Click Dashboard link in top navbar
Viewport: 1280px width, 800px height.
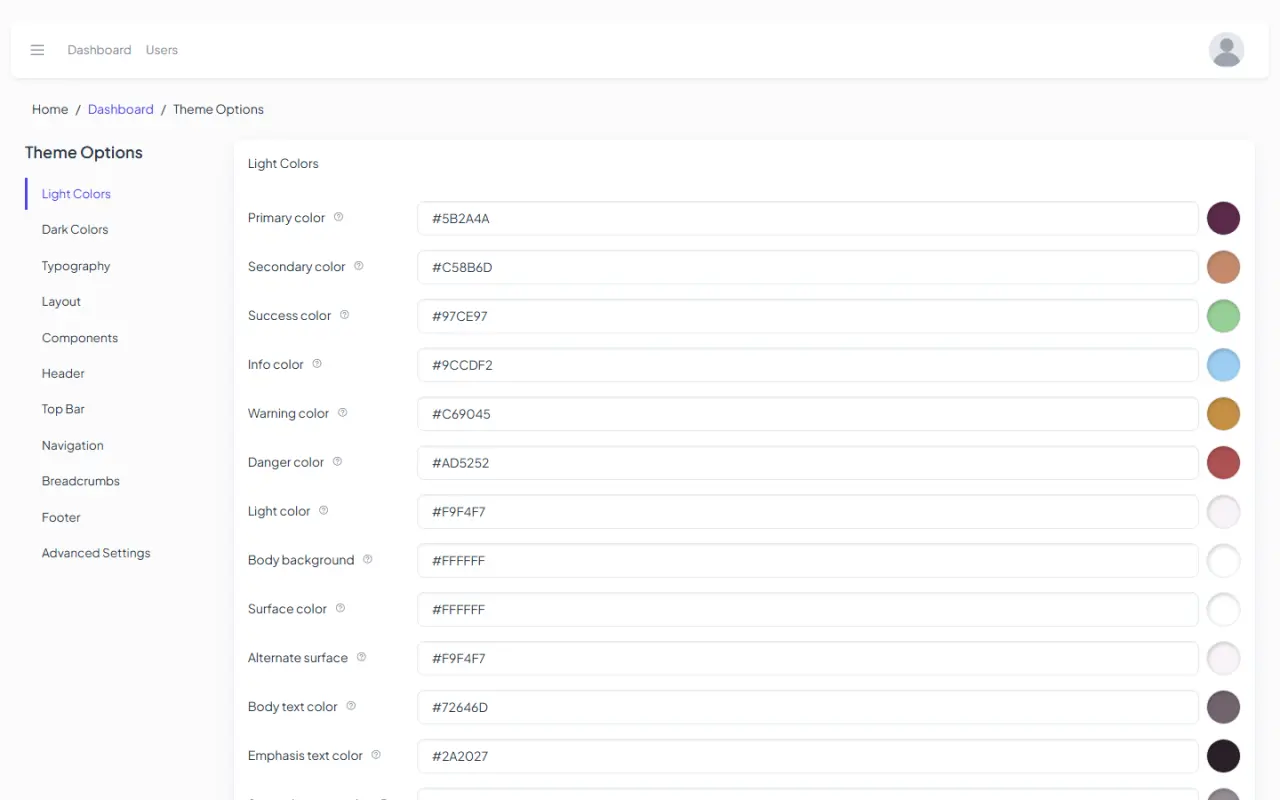pyautogui.click(x=99, y=50)
